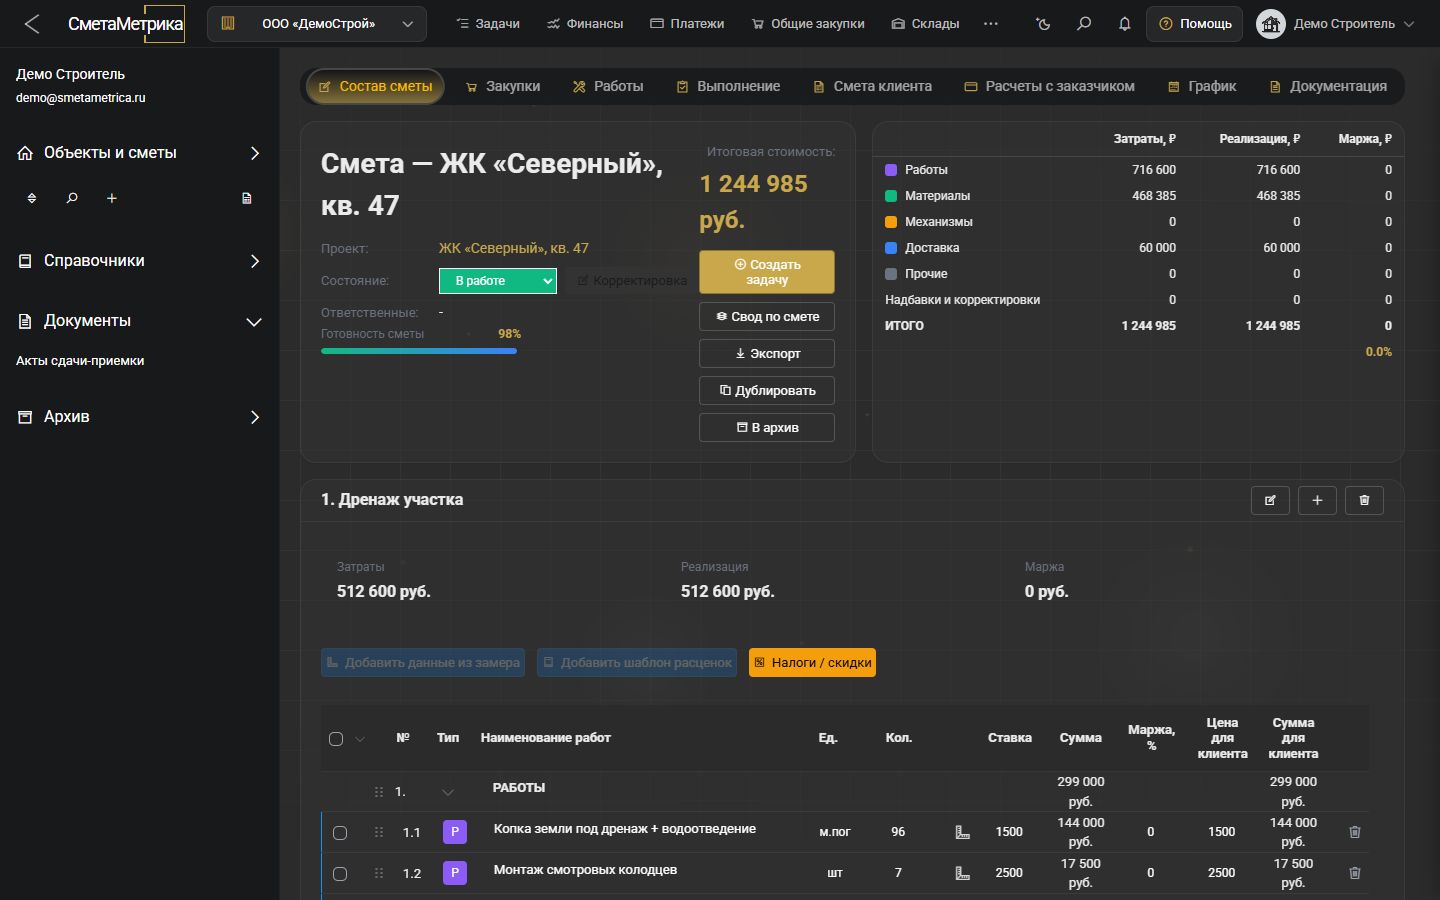Click sort icon under Объекты и сметы
This screenshot has height=900, width=1440.
(x=32, y=198)
